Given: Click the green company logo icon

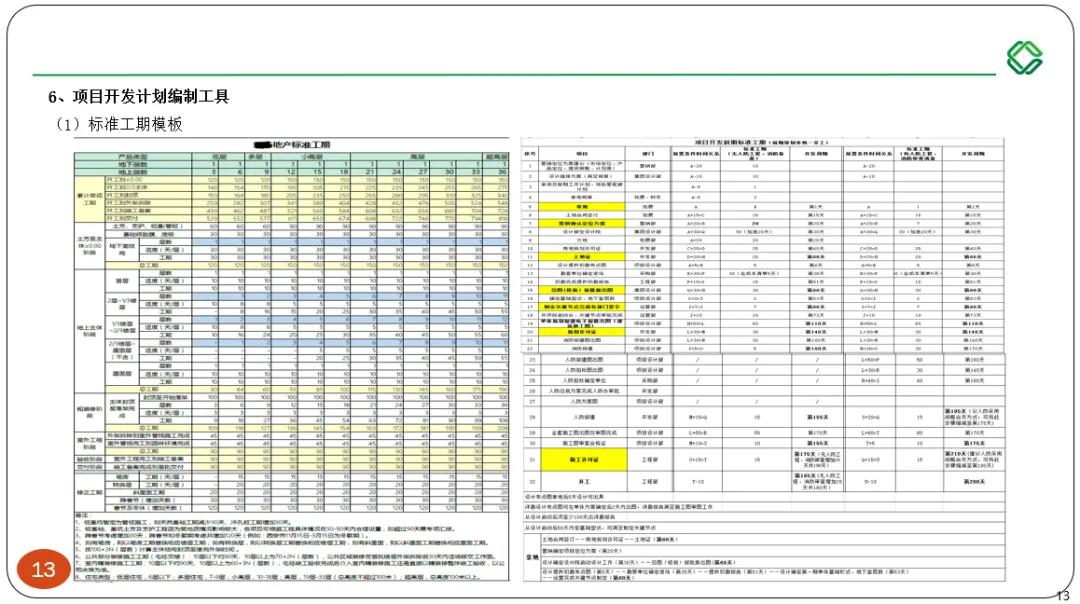Looking at the screenshot, I should coord(1024,57).
